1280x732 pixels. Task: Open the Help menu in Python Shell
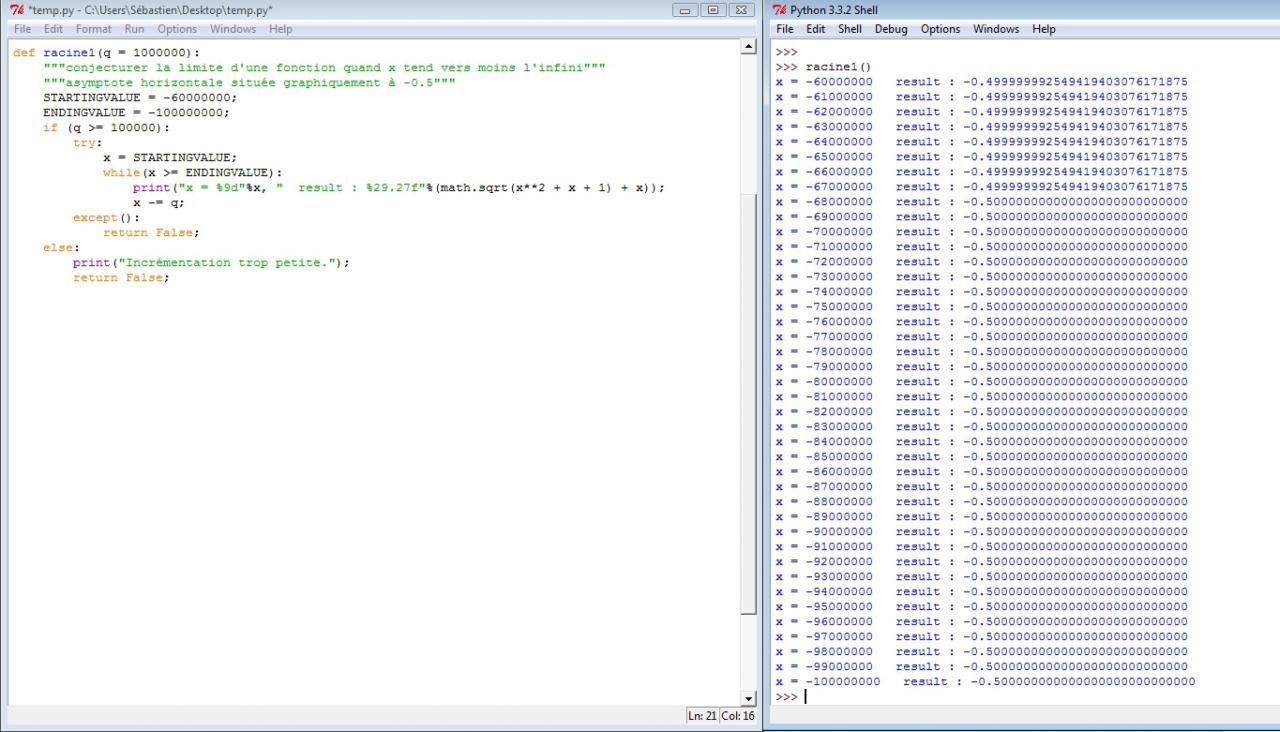1044,29
